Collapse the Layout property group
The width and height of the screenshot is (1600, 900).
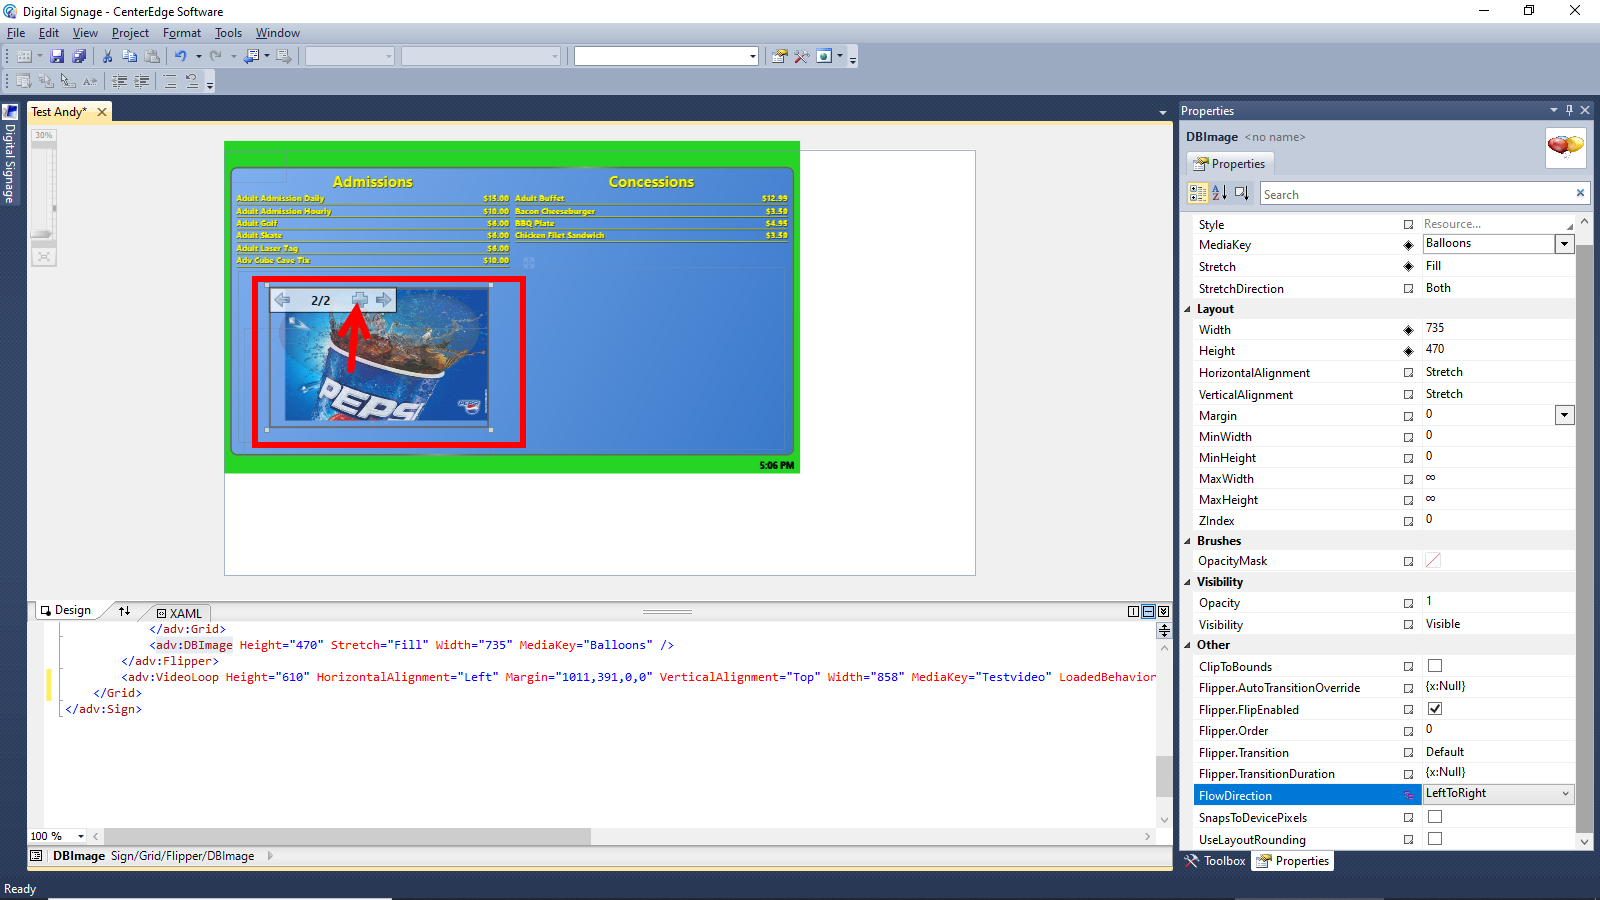[x=1188, y=310]
